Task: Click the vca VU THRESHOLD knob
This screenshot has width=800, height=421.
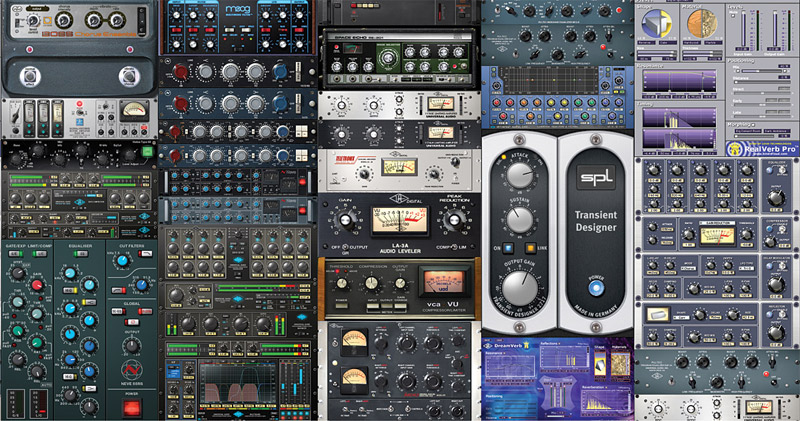Action: point(341,283)
